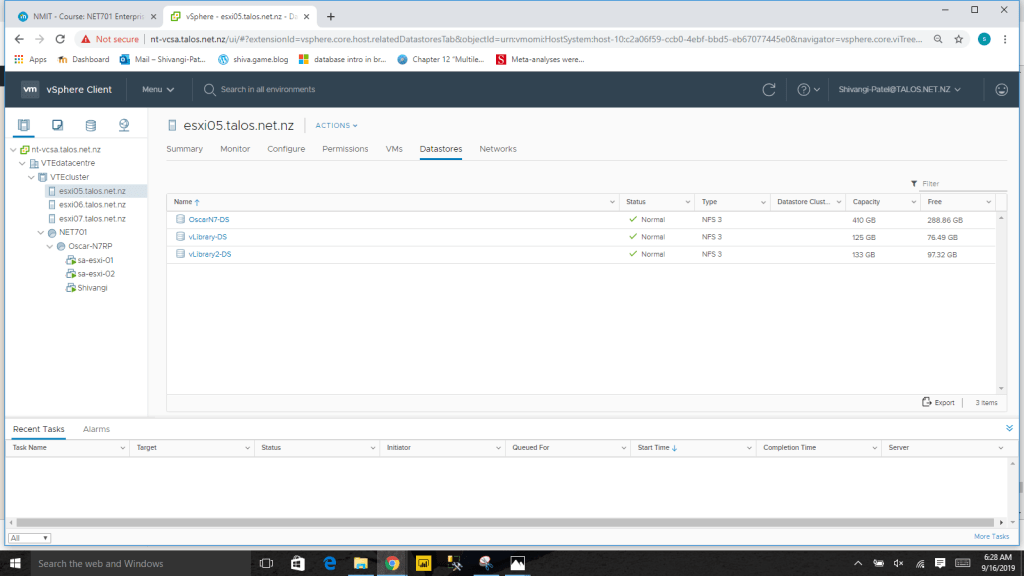
Task: Open the Storage inventory view icon
Action: point(91,125)
